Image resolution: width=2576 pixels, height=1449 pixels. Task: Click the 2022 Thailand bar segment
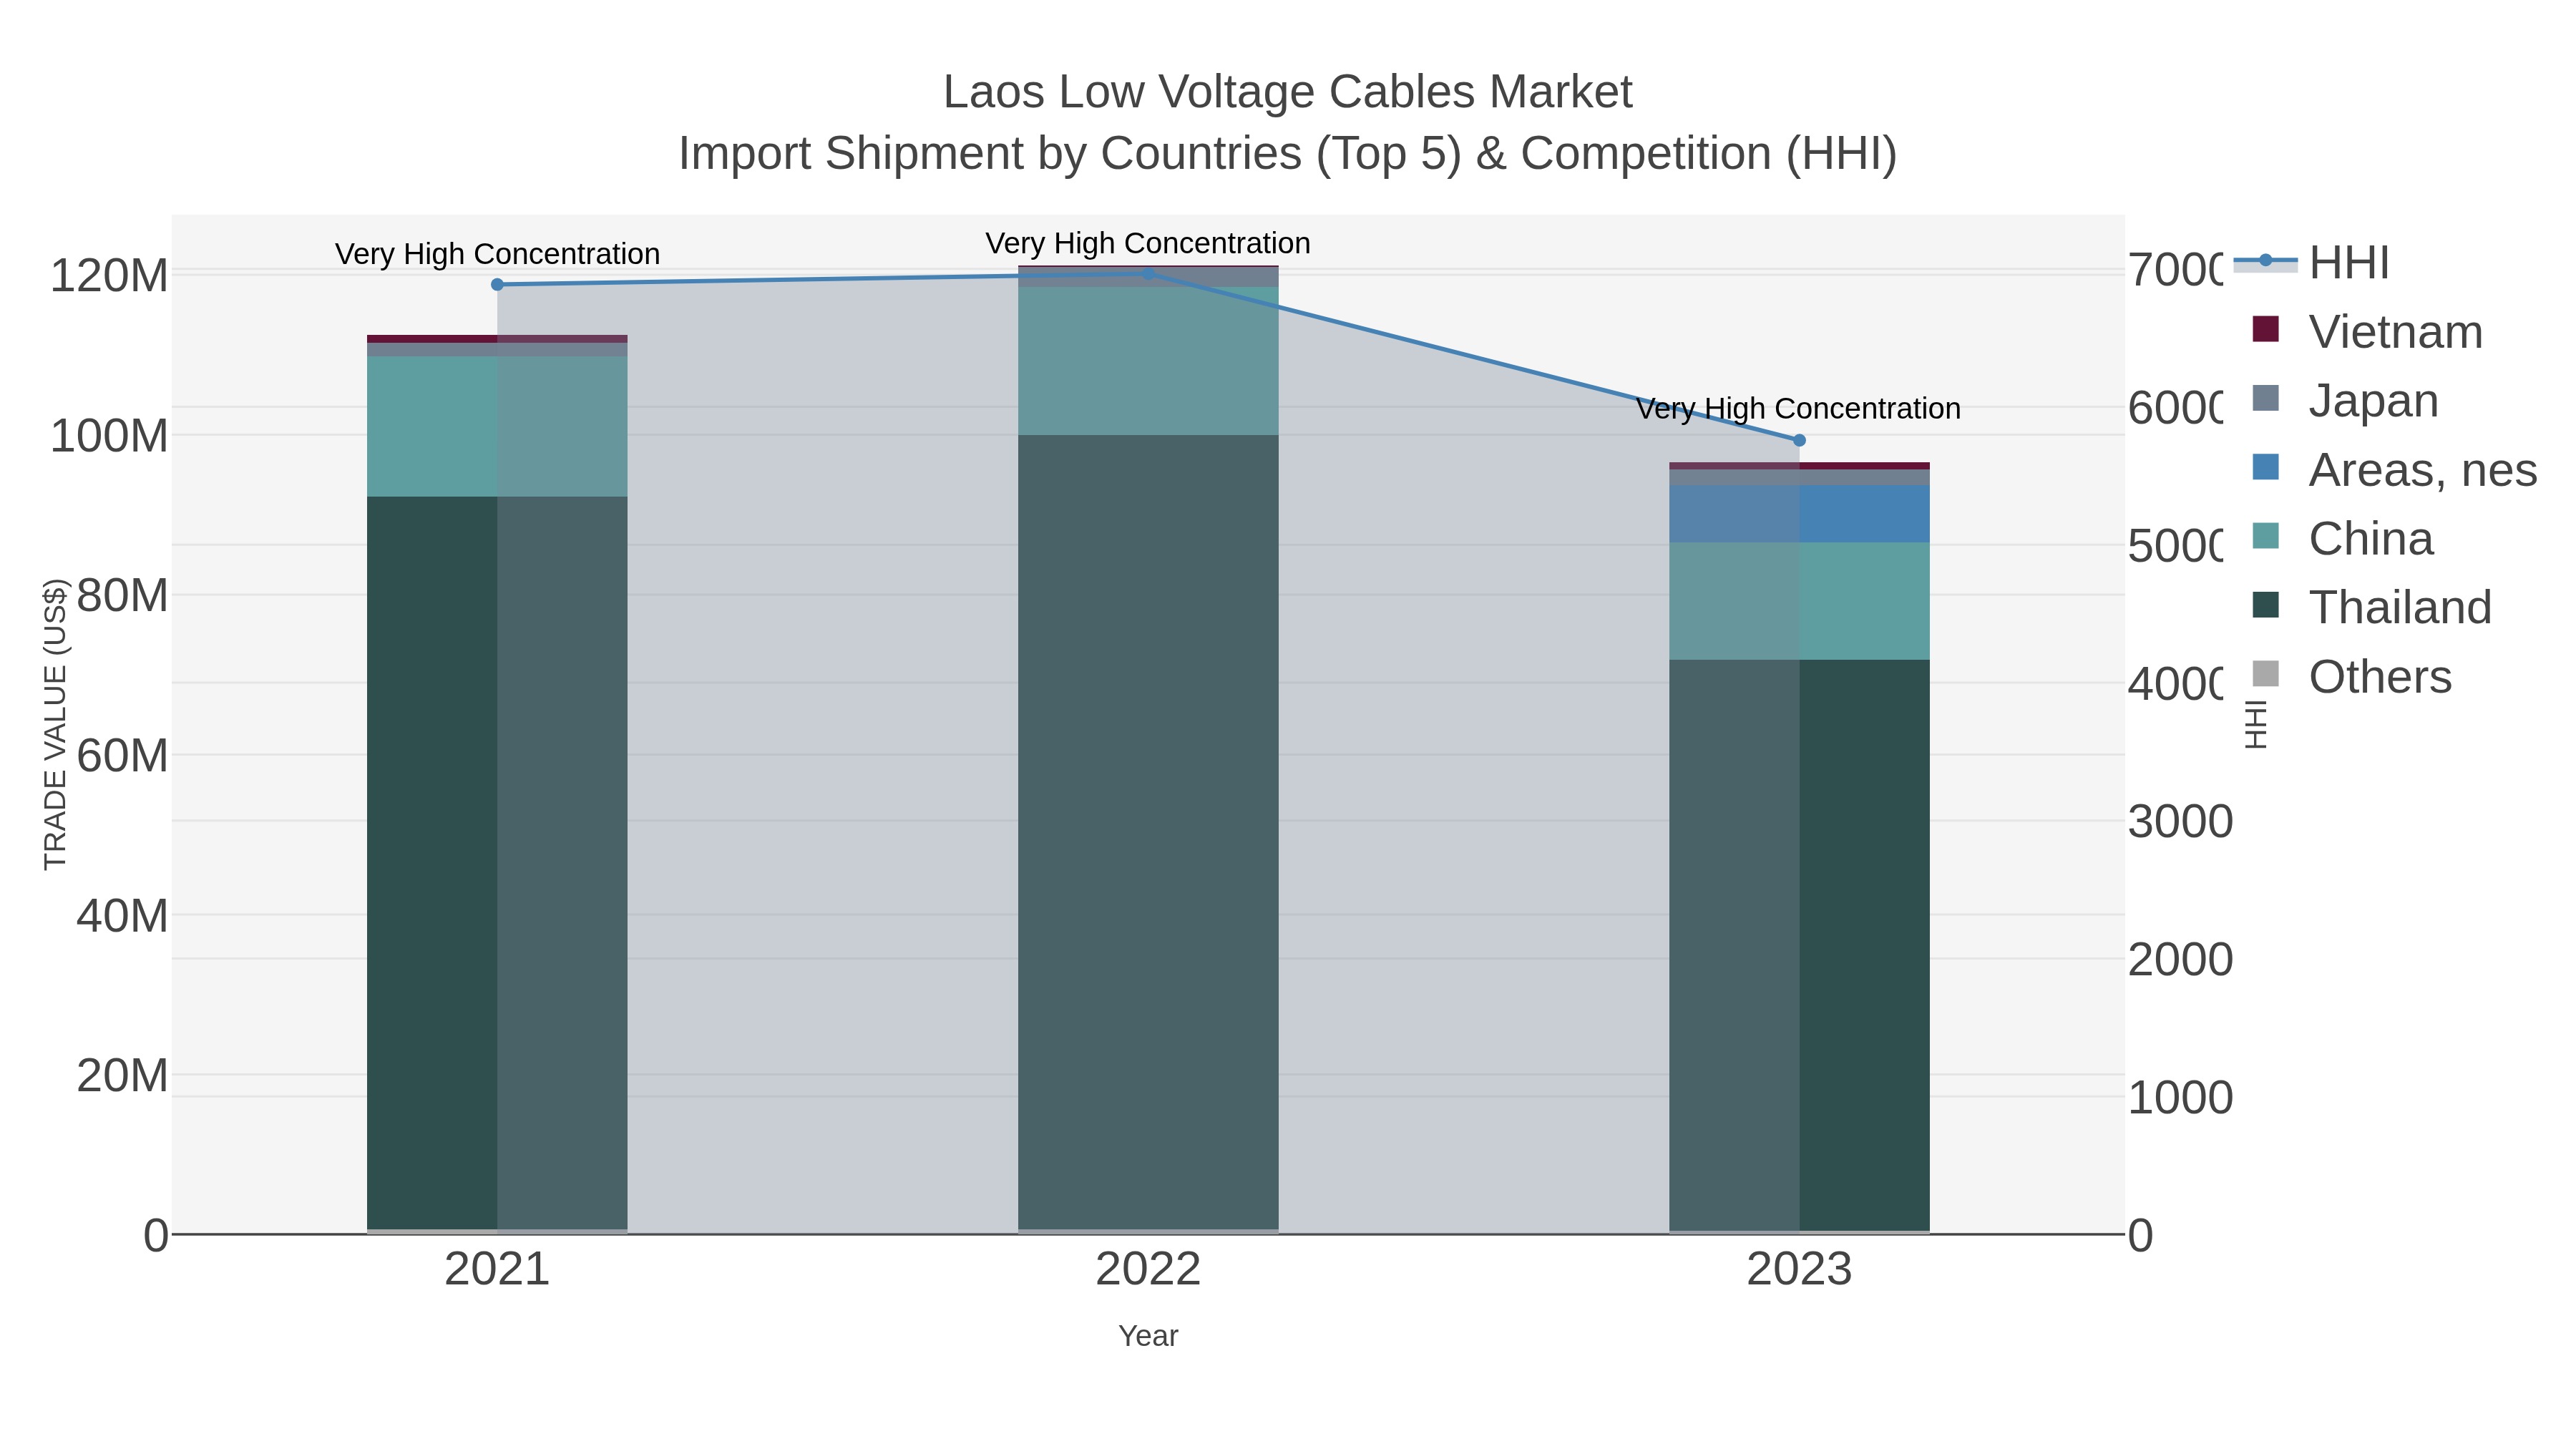[x=1148, y=832]
